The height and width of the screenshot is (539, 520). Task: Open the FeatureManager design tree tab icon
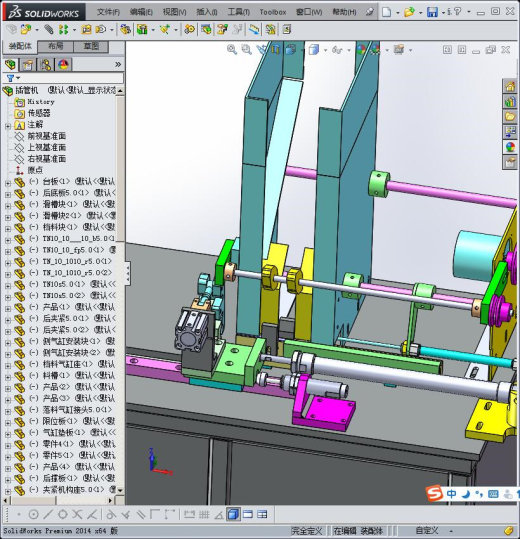coord(10,65)
